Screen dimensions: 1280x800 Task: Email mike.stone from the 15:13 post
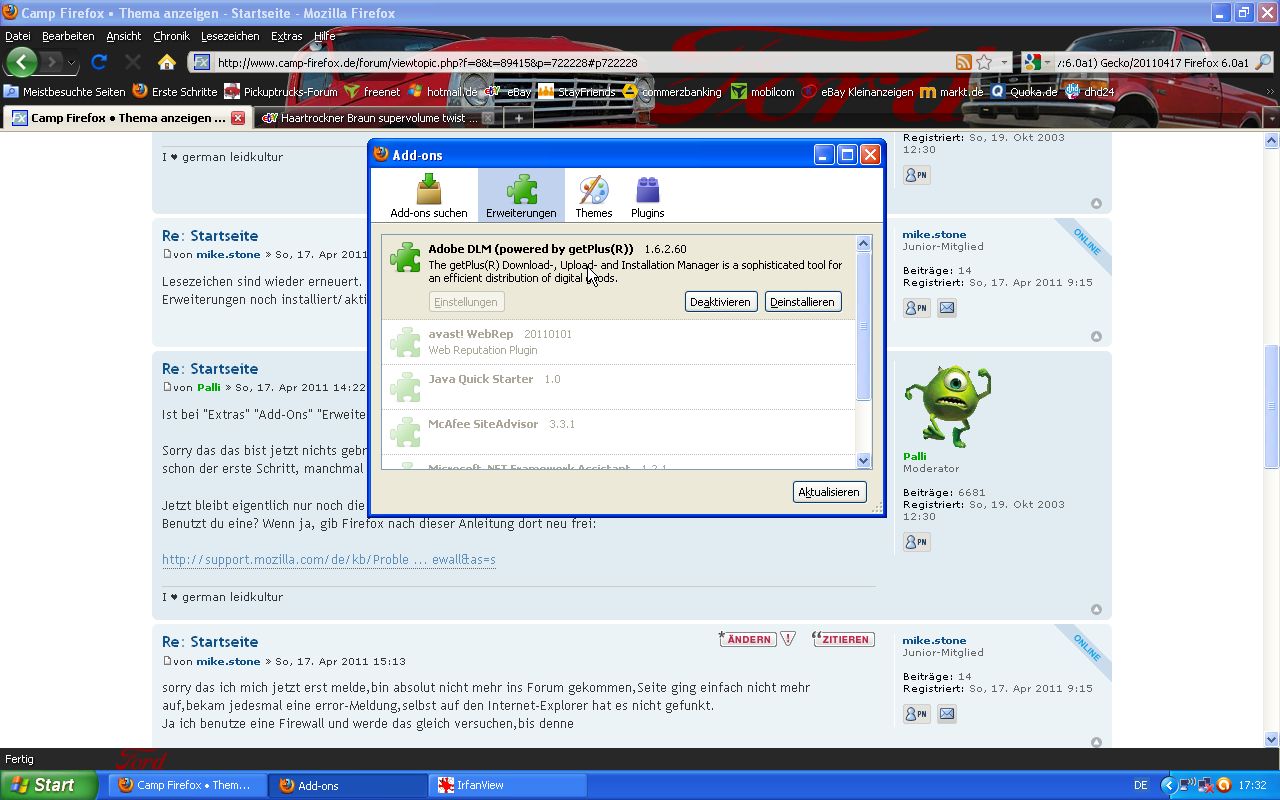pos(947,714)
